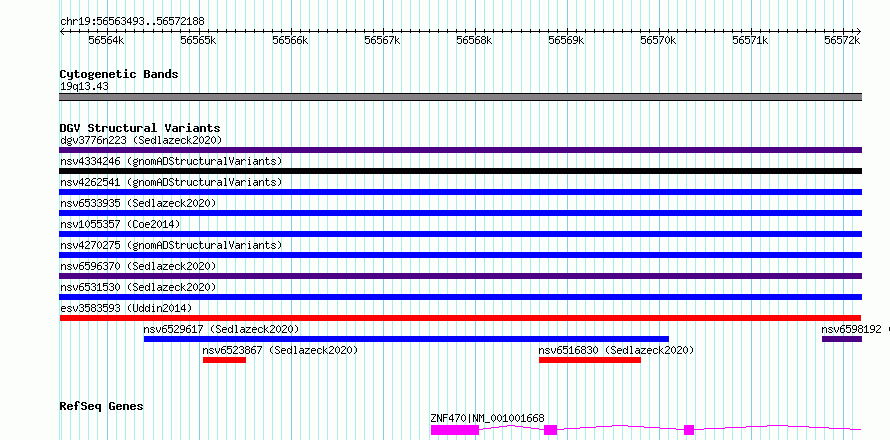The image size is (890, 440).
Task: Select the blue nsv4262541 variant bar
Action: [460, 192]
